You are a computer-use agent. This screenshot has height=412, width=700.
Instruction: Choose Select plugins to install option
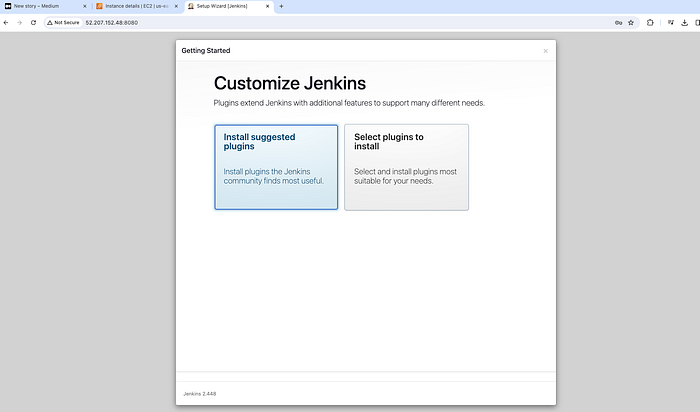click(x=406, y=167)
